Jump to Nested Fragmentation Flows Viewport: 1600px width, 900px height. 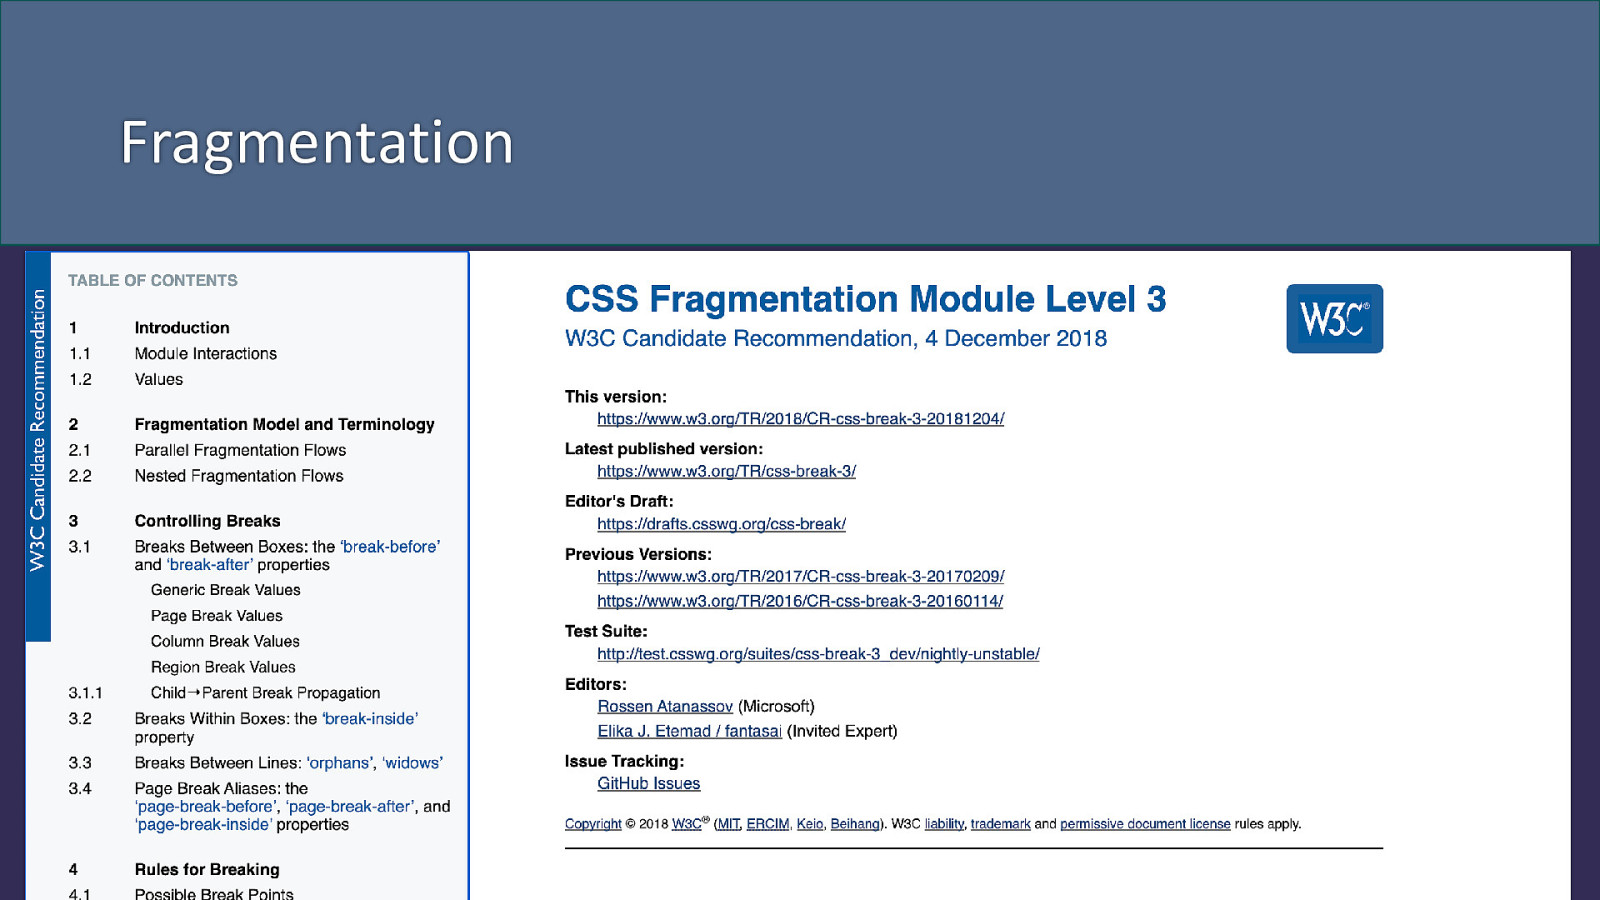coord(239,476)
